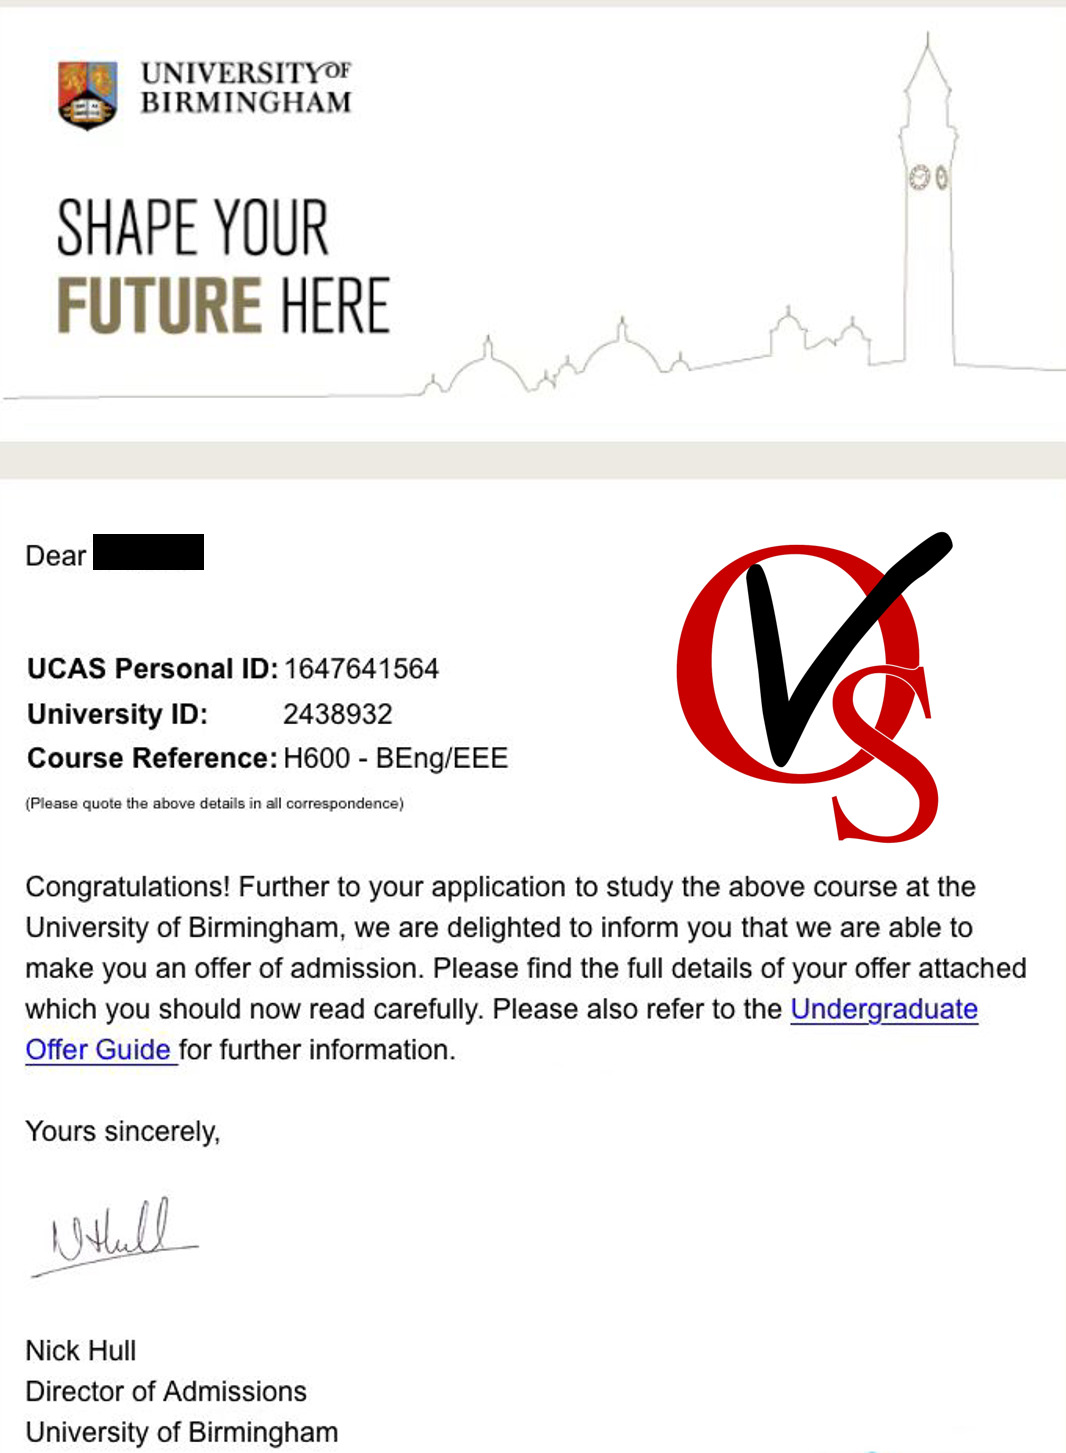Click the University of Birmingham crest logo

pyautogui.click(x=87, y=95)
